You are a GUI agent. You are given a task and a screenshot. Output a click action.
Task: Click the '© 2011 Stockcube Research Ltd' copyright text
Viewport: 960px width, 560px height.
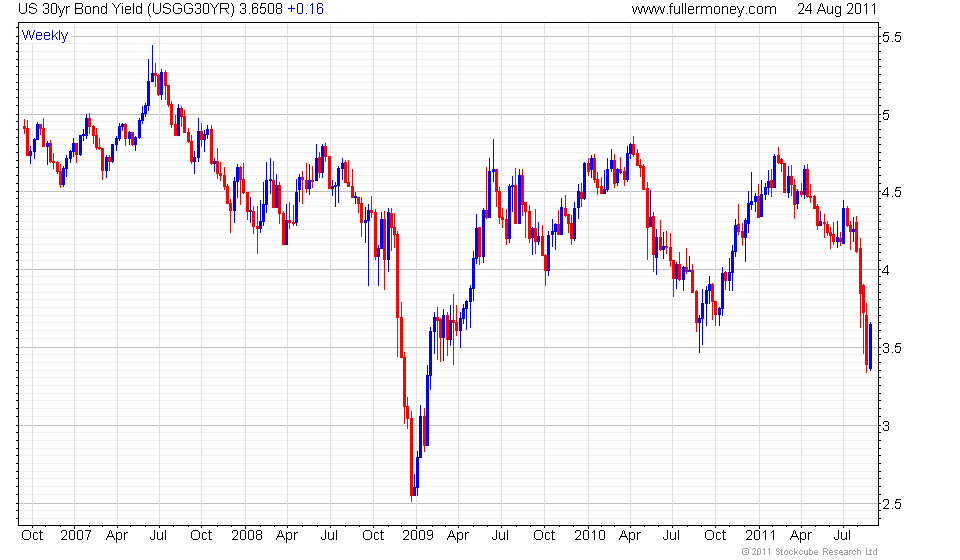[x=809, y=552]
